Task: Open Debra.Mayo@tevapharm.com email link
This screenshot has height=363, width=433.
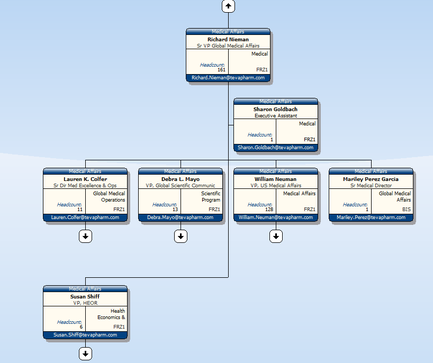Action: point(180,217)
